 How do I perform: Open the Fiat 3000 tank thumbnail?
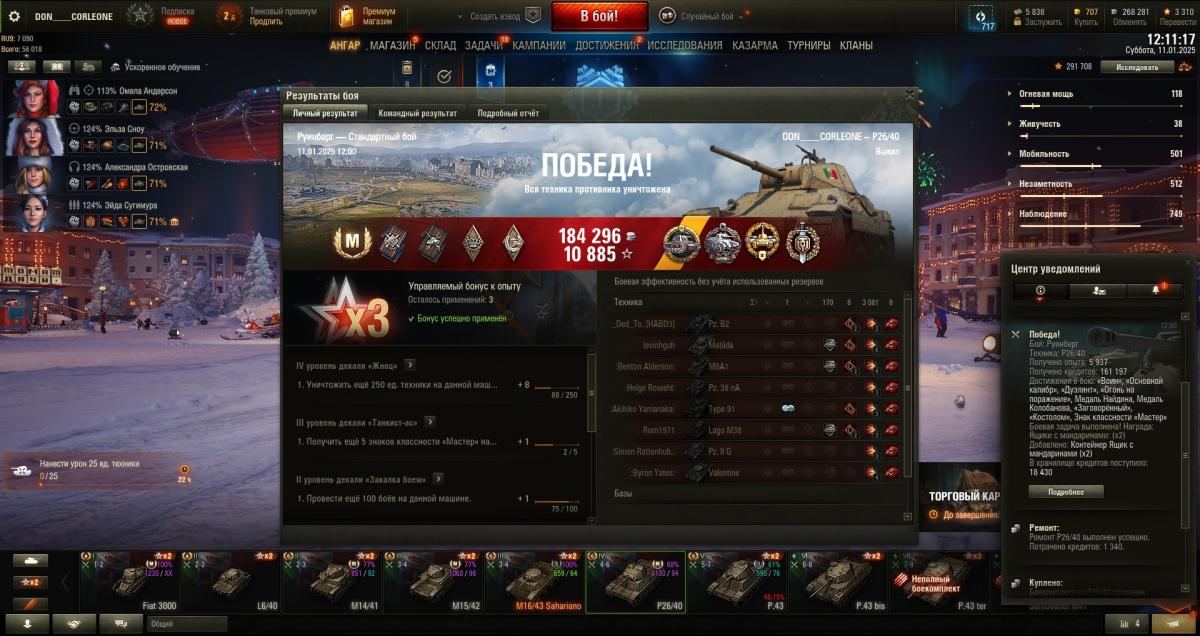pyautogui.click(x=130, y=582)
